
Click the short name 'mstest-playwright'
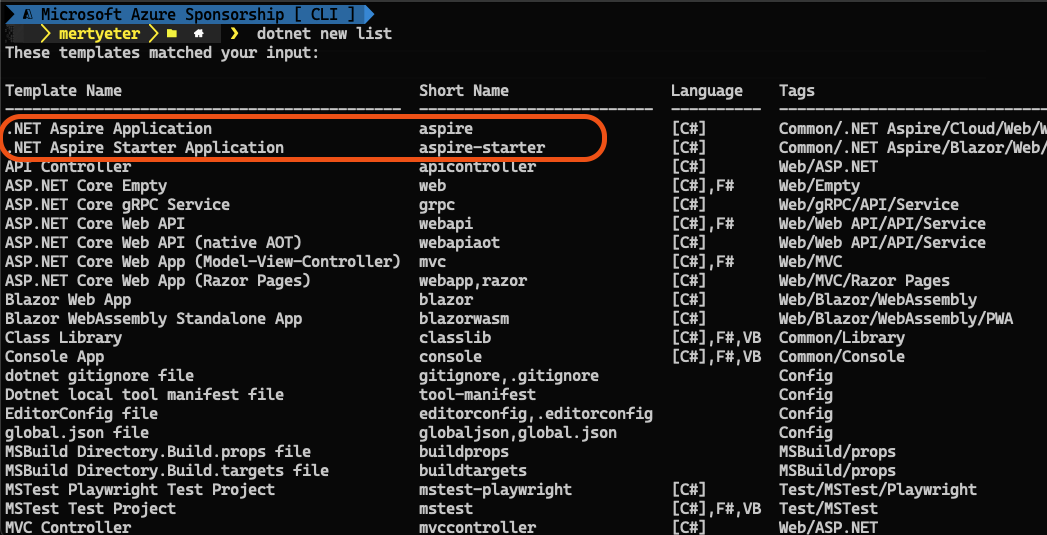[495, 490]
